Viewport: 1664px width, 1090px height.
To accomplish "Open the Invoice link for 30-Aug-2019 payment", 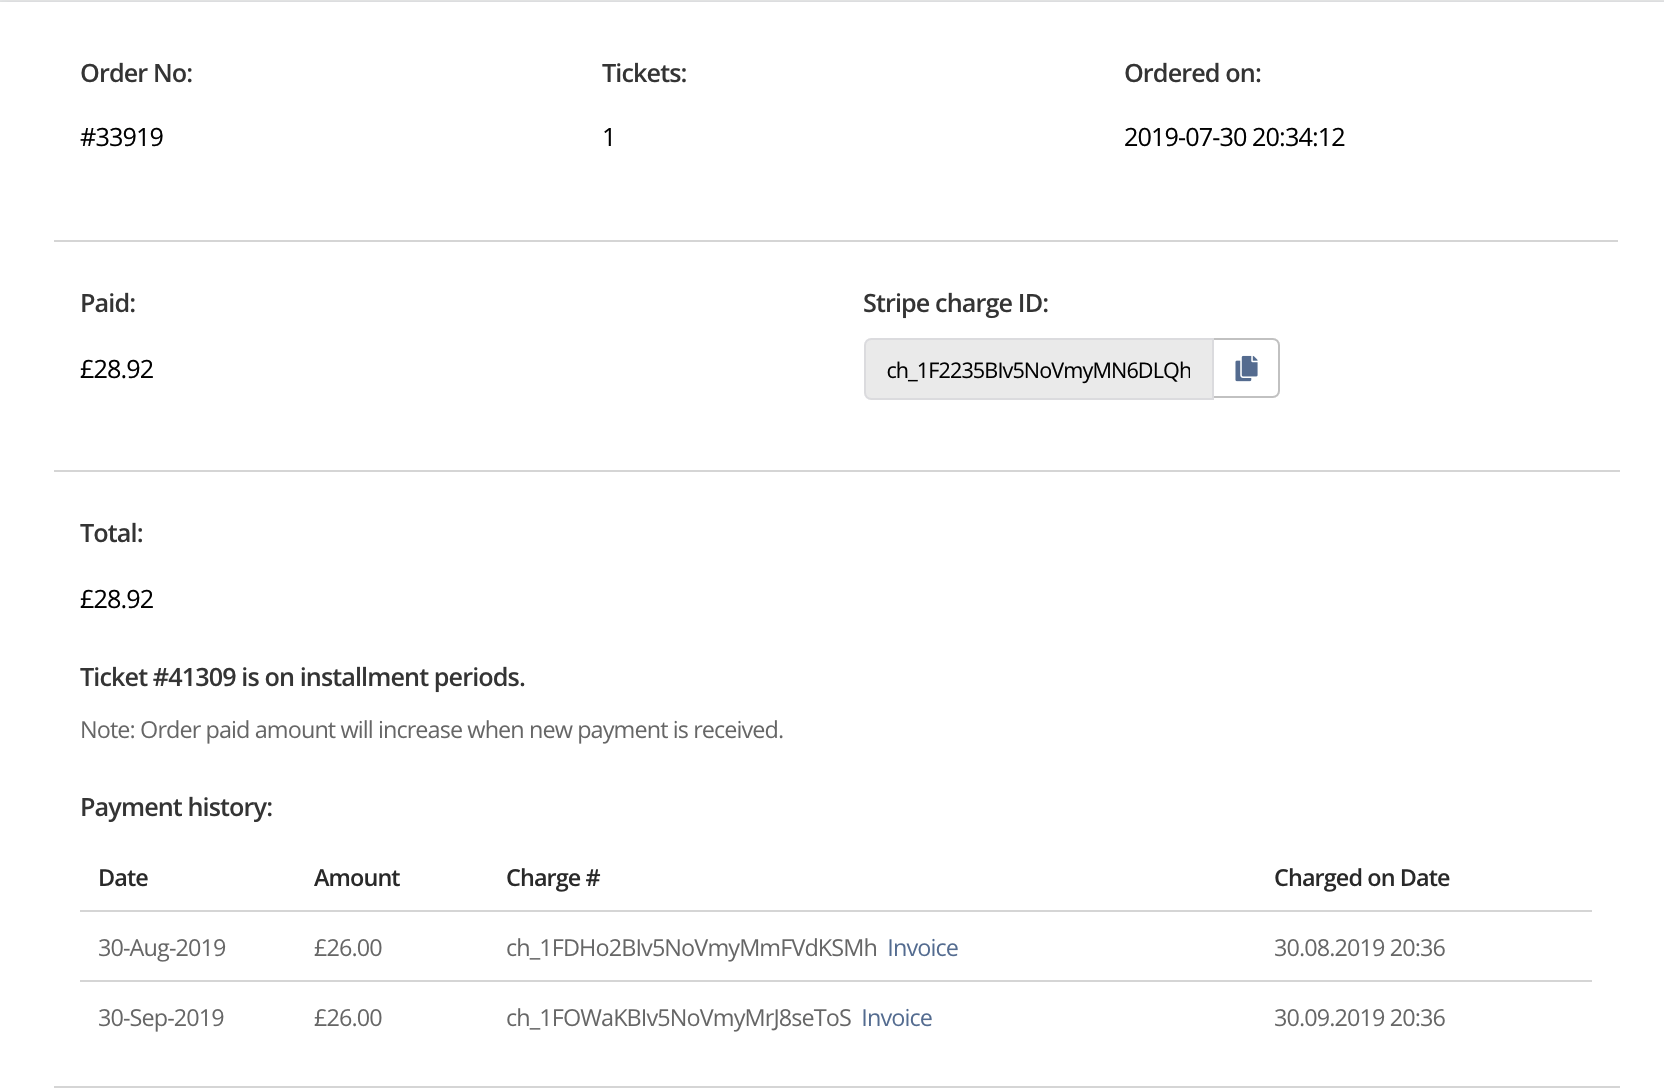I will (922, 948).
